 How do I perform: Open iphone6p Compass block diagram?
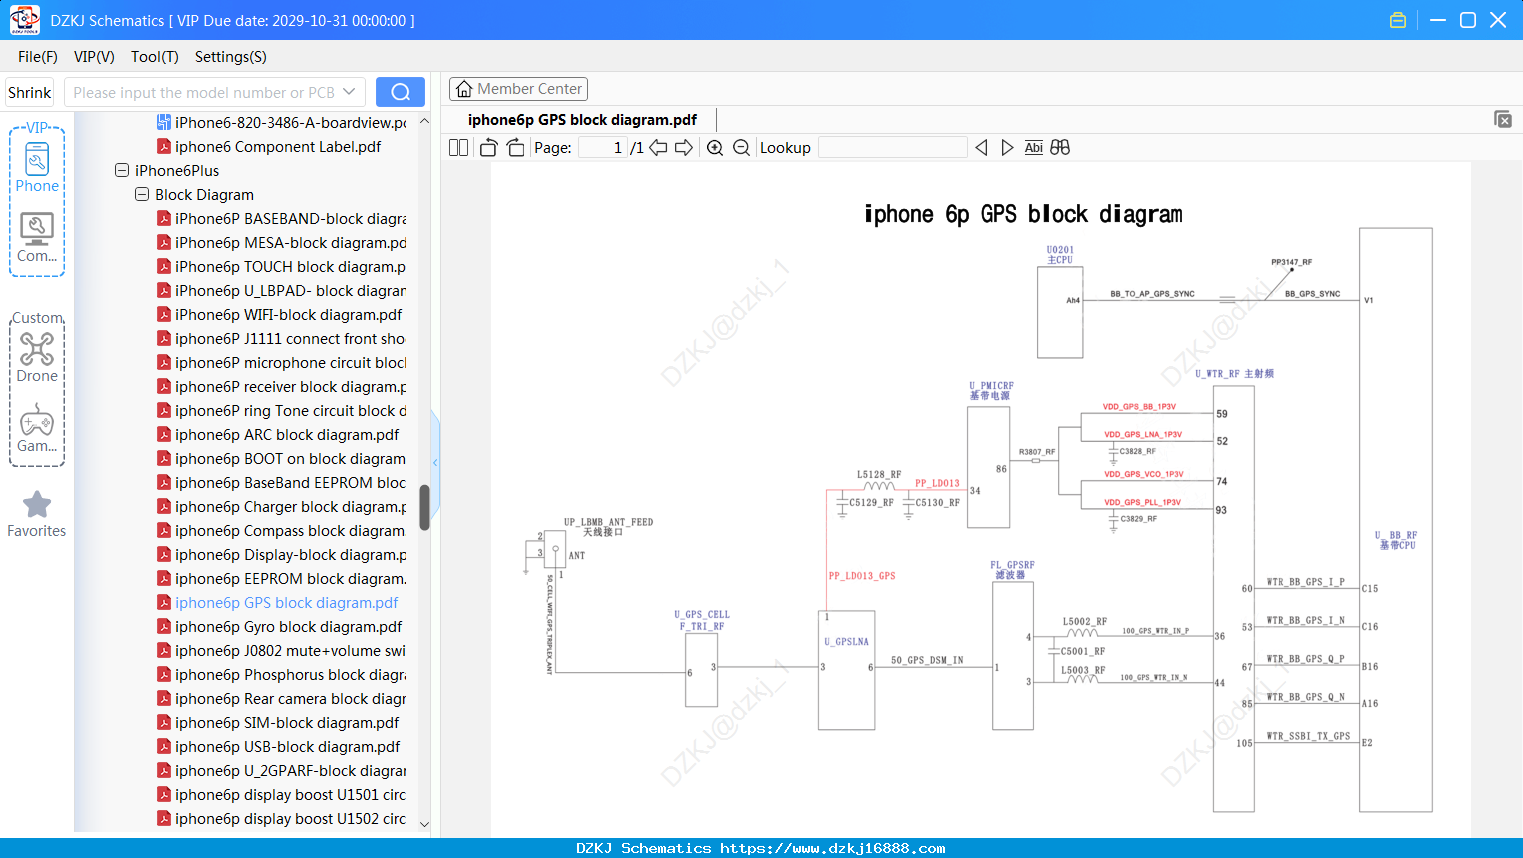(290, 531)
